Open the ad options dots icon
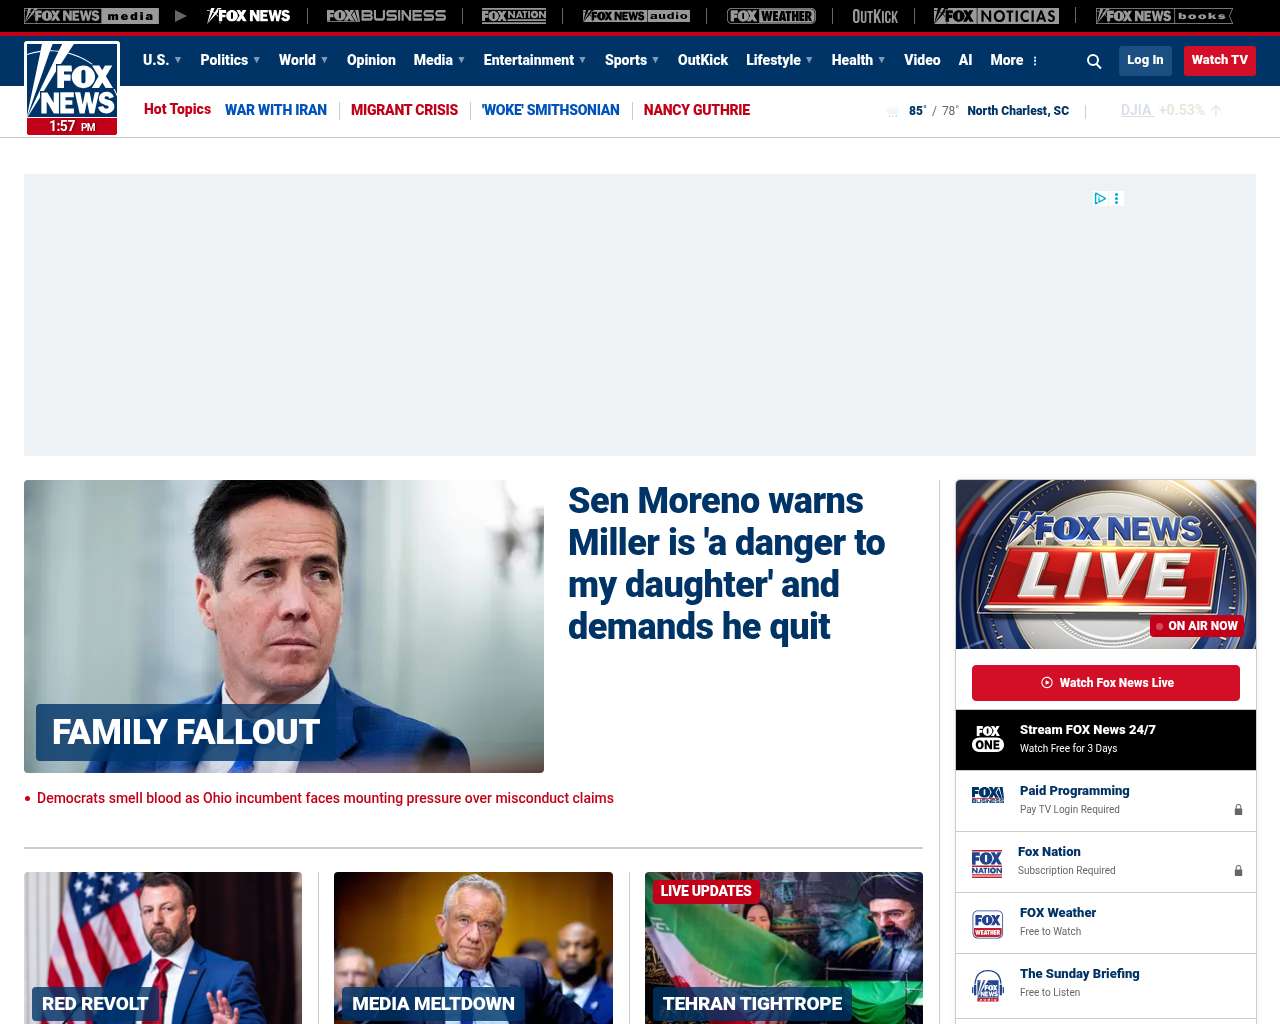 (1117, 198)
